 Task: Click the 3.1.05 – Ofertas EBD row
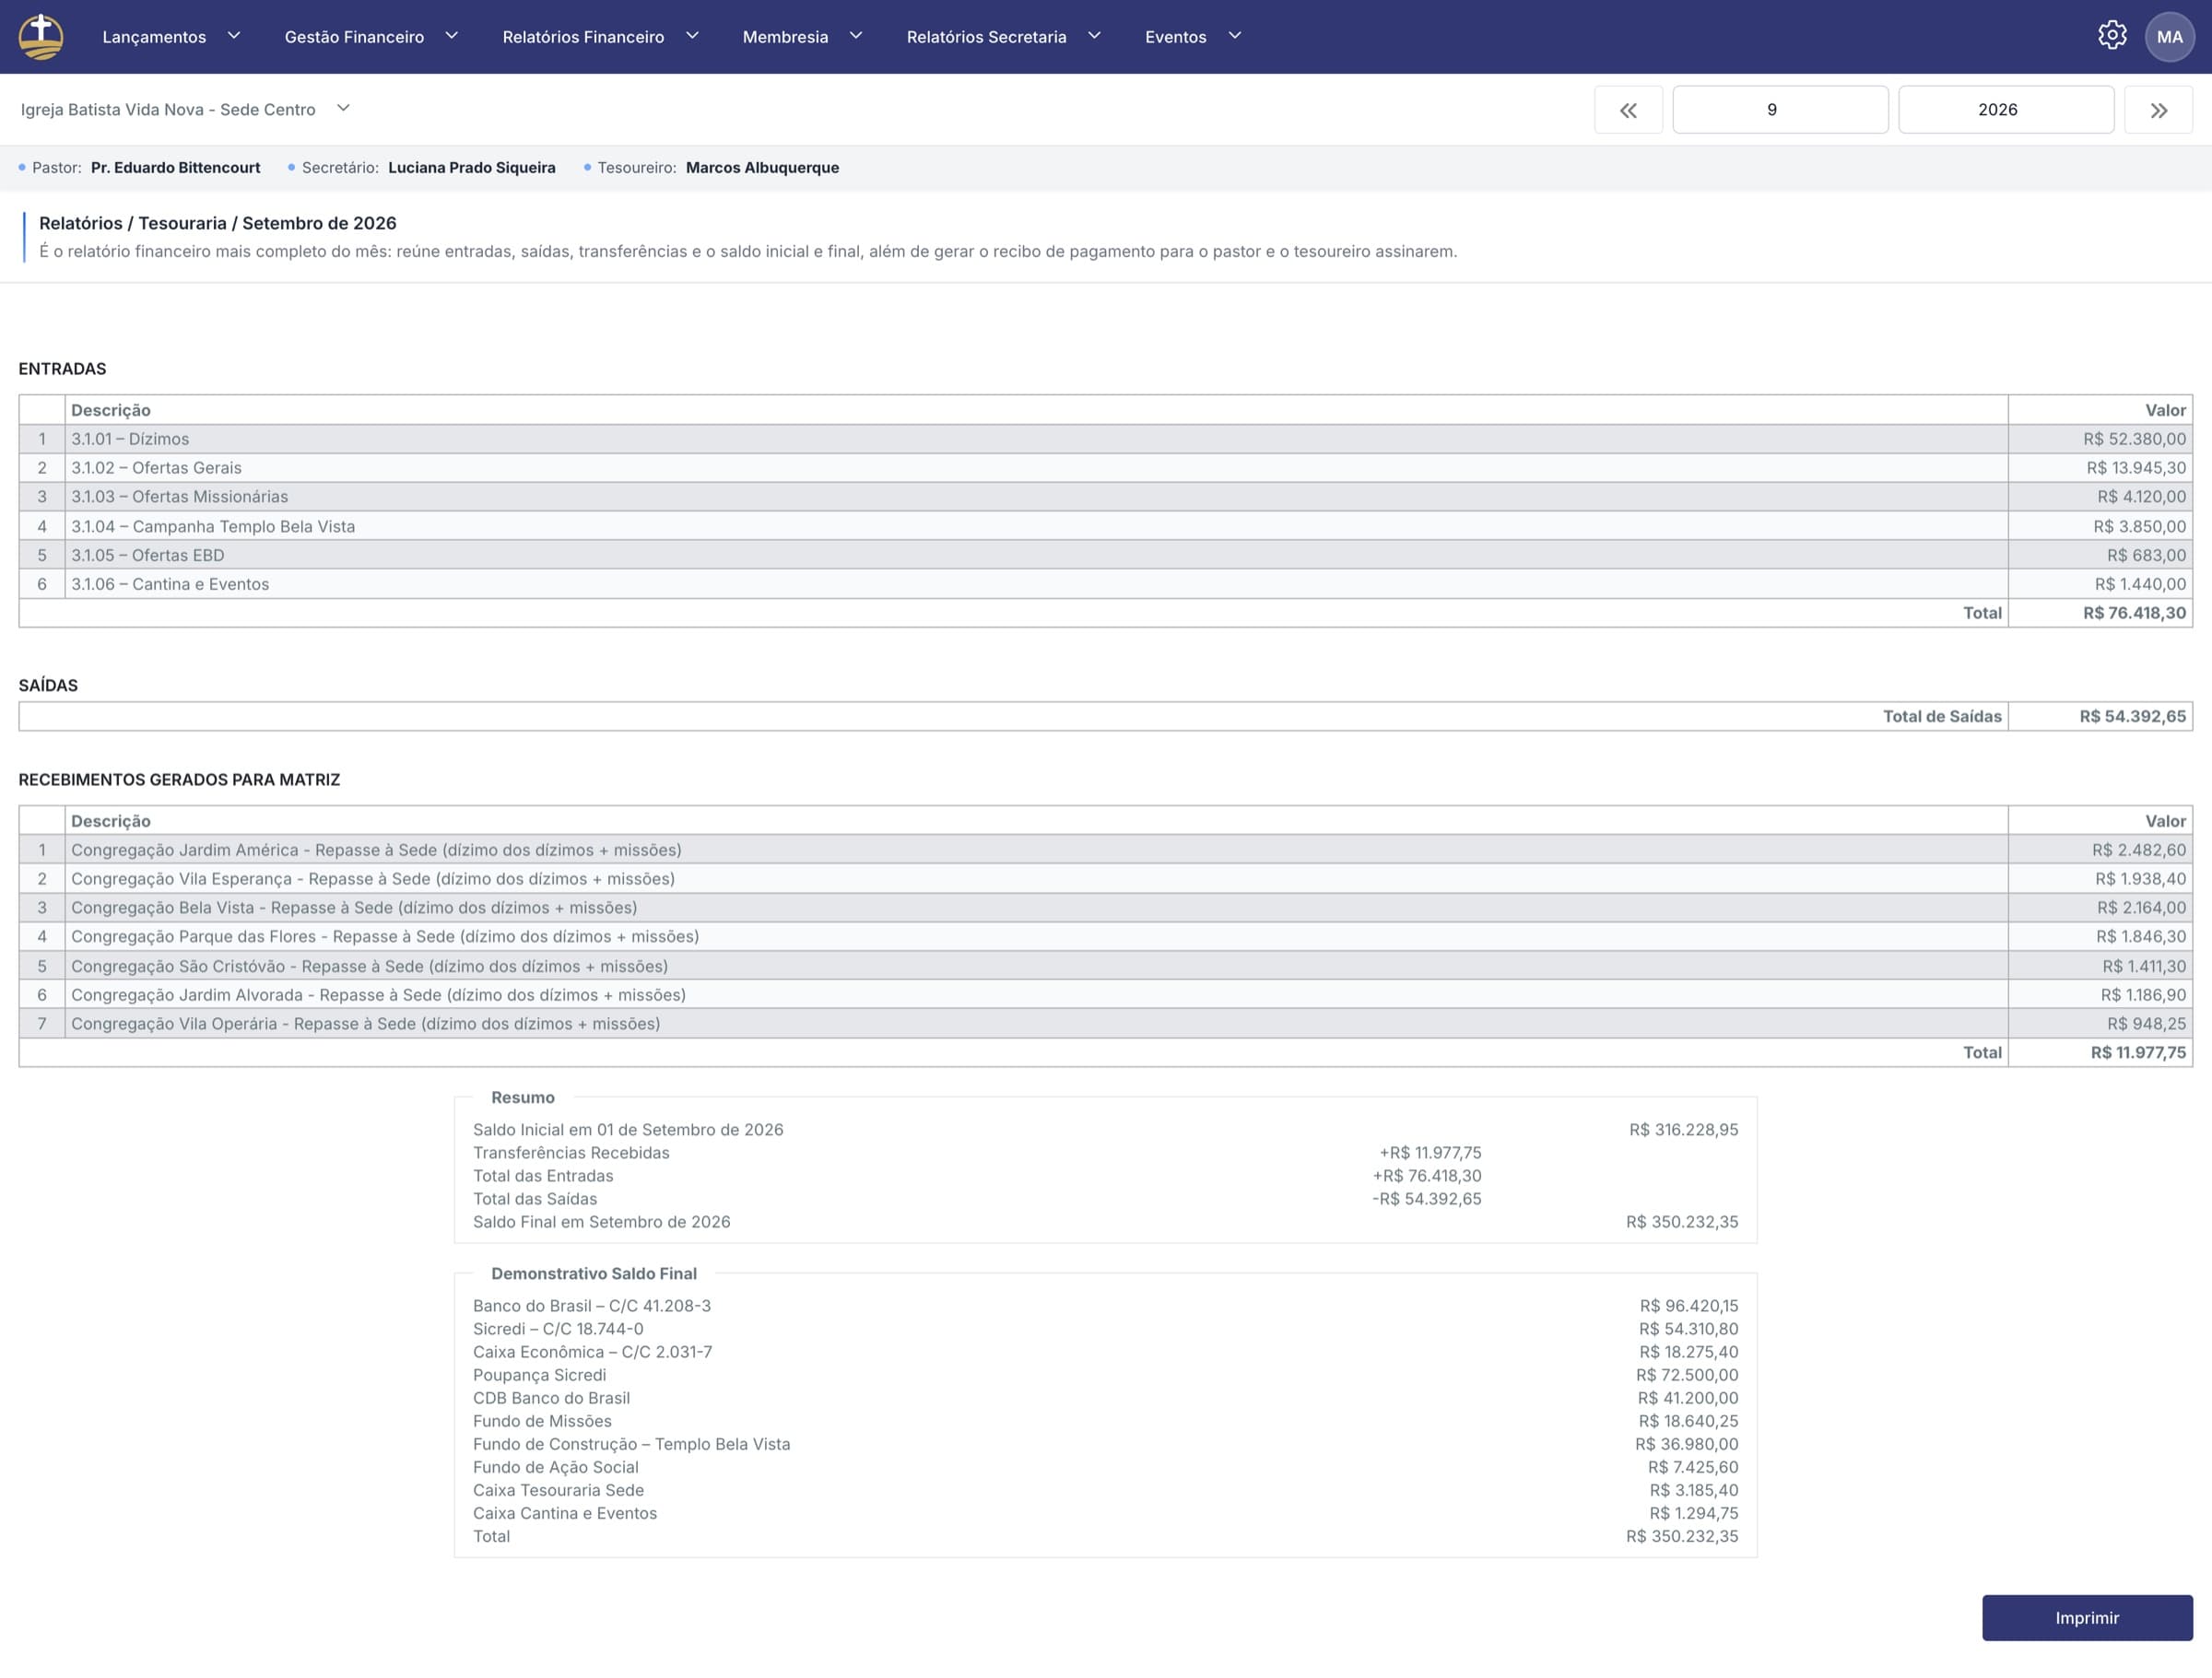point(1105,555)
